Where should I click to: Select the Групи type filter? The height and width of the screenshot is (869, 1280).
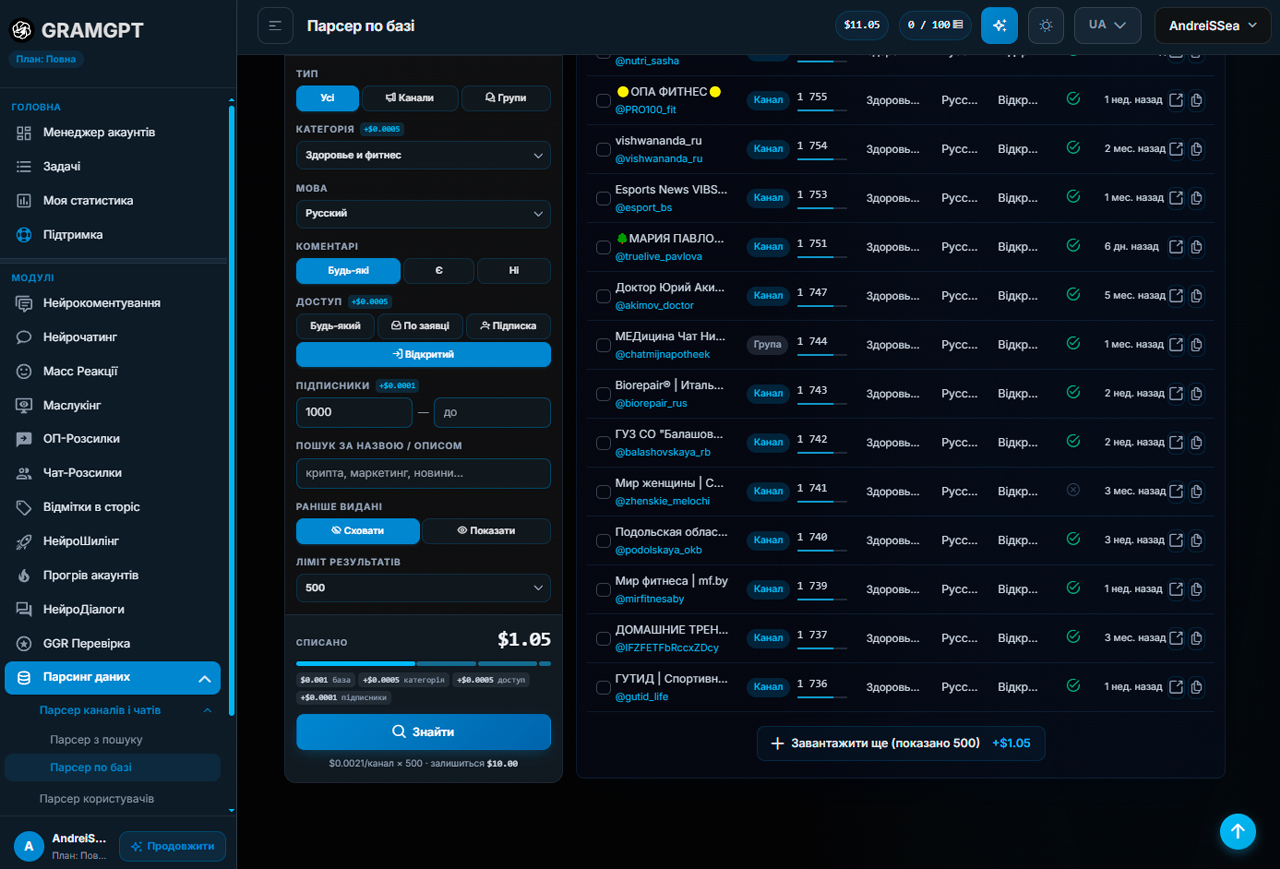tap(506, 98)
